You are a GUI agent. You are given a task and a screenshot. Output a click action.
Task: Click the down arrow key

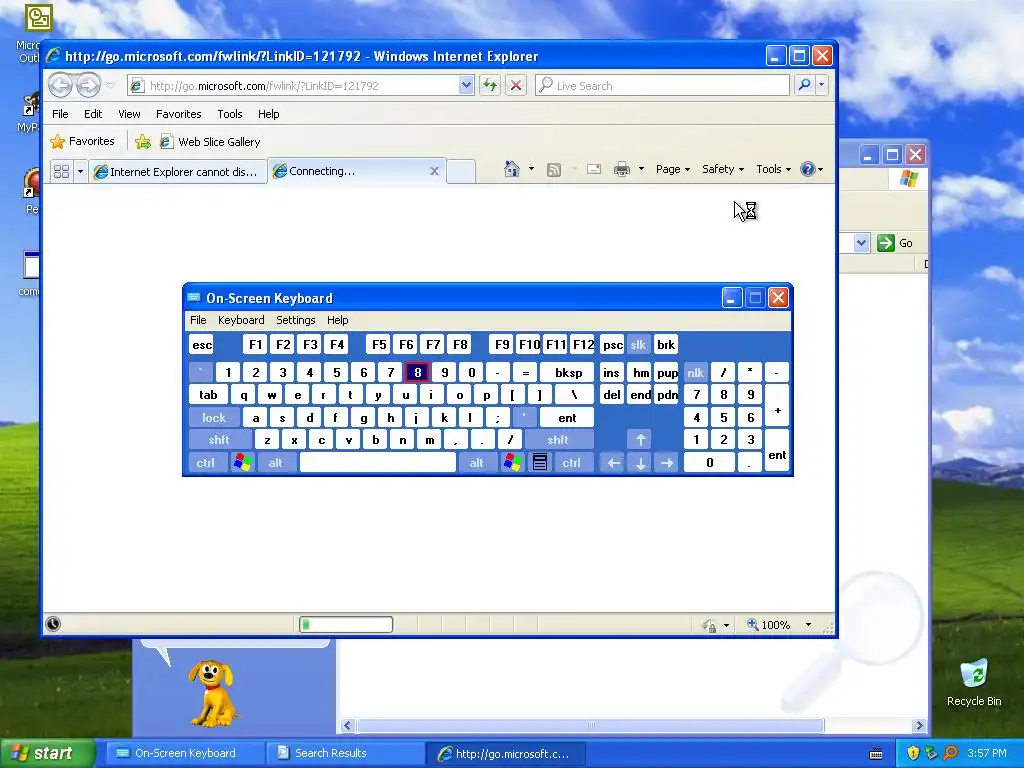[641, 462]
